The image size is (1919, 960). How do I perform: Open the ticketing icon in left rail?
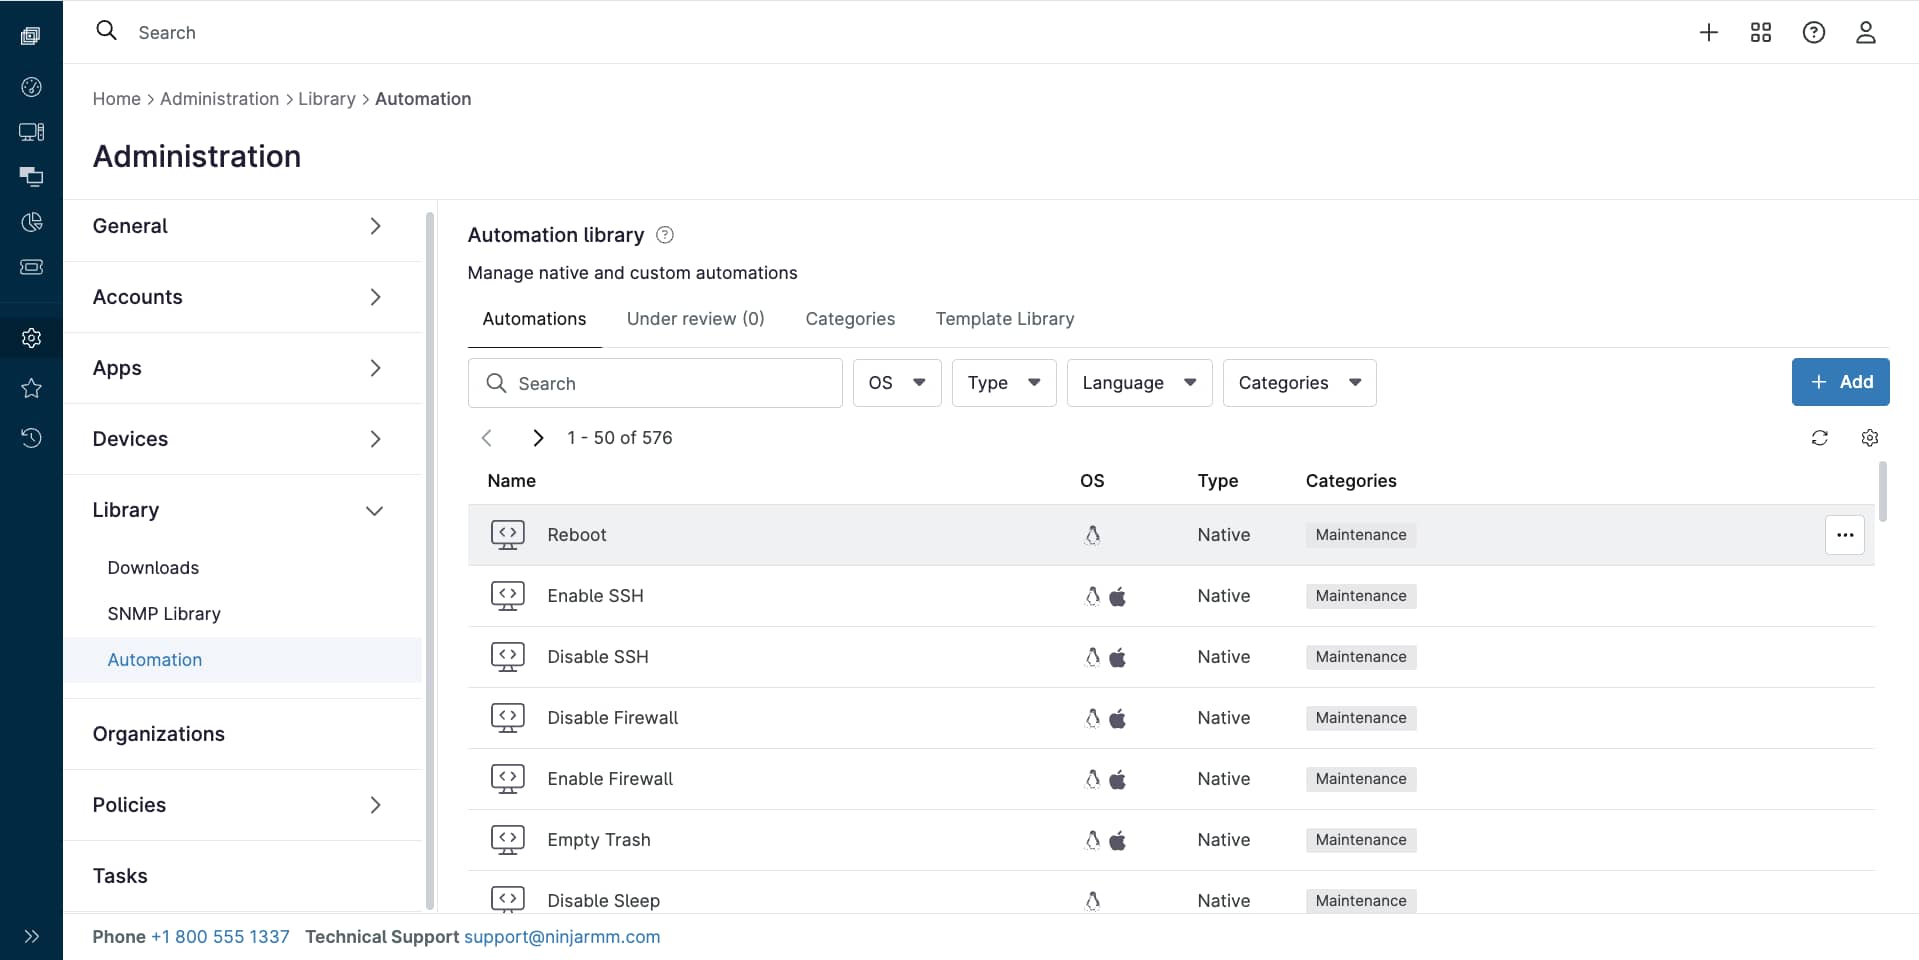click(x=31, y=267)
